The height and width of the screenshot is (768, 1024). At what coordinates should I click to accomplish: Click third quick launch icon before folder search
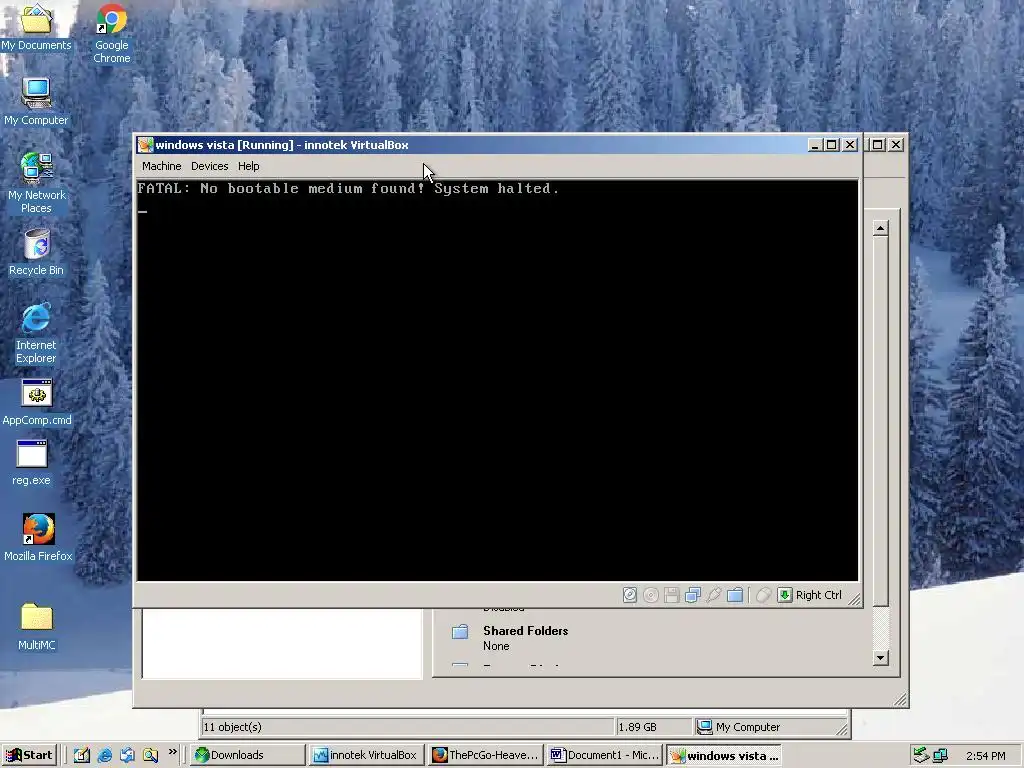pos(127,755)
